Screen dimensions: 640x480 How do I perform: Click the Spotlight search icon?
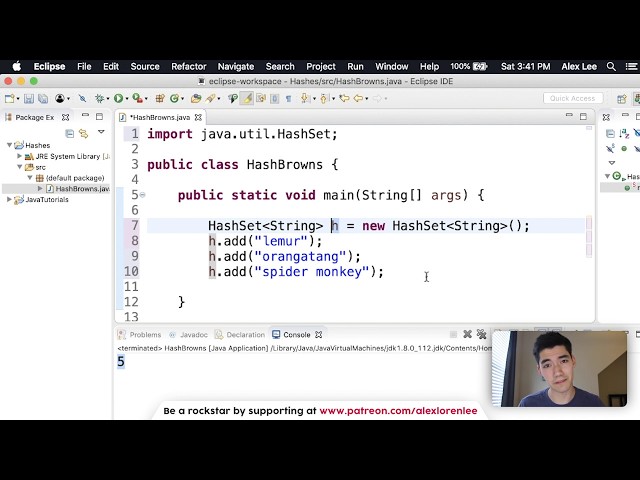[611, 66]
